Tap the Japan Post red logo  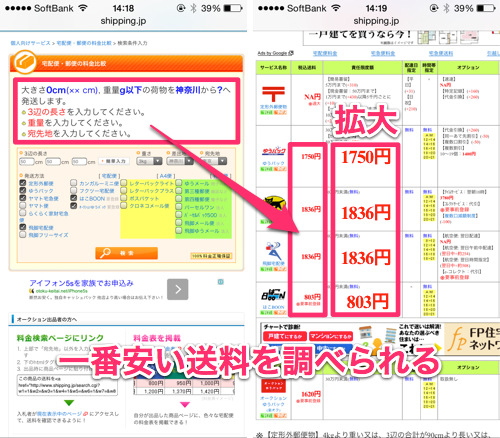(273, 94)
